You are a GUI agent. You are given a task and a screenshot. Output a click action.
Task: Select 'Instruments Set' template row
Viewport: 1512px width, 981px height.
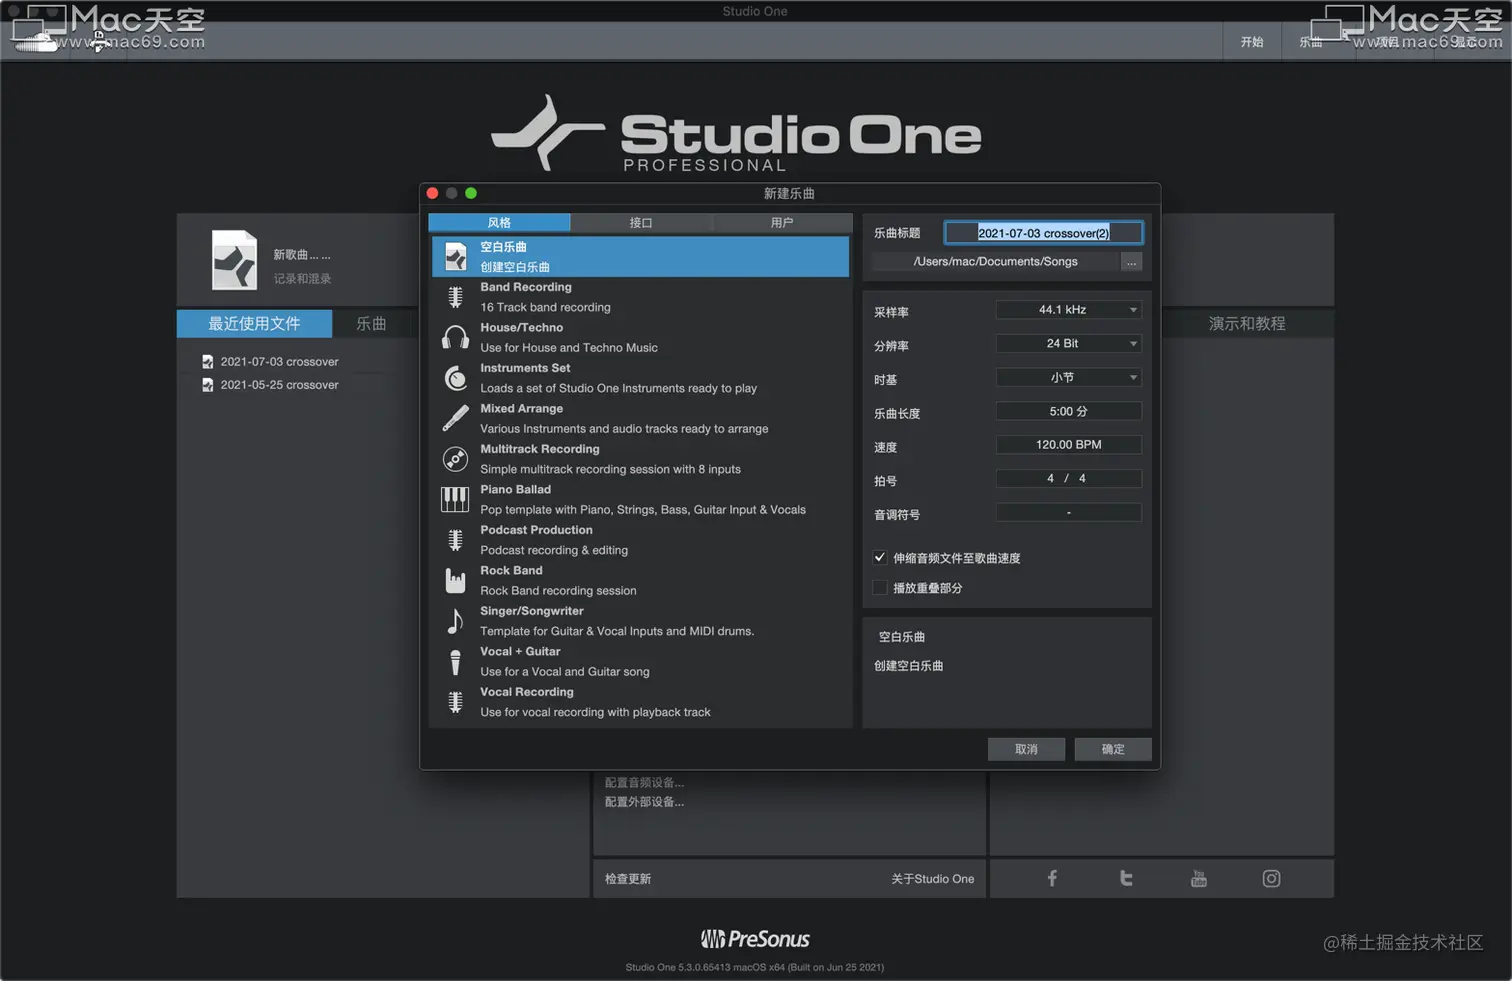(641, 378)
